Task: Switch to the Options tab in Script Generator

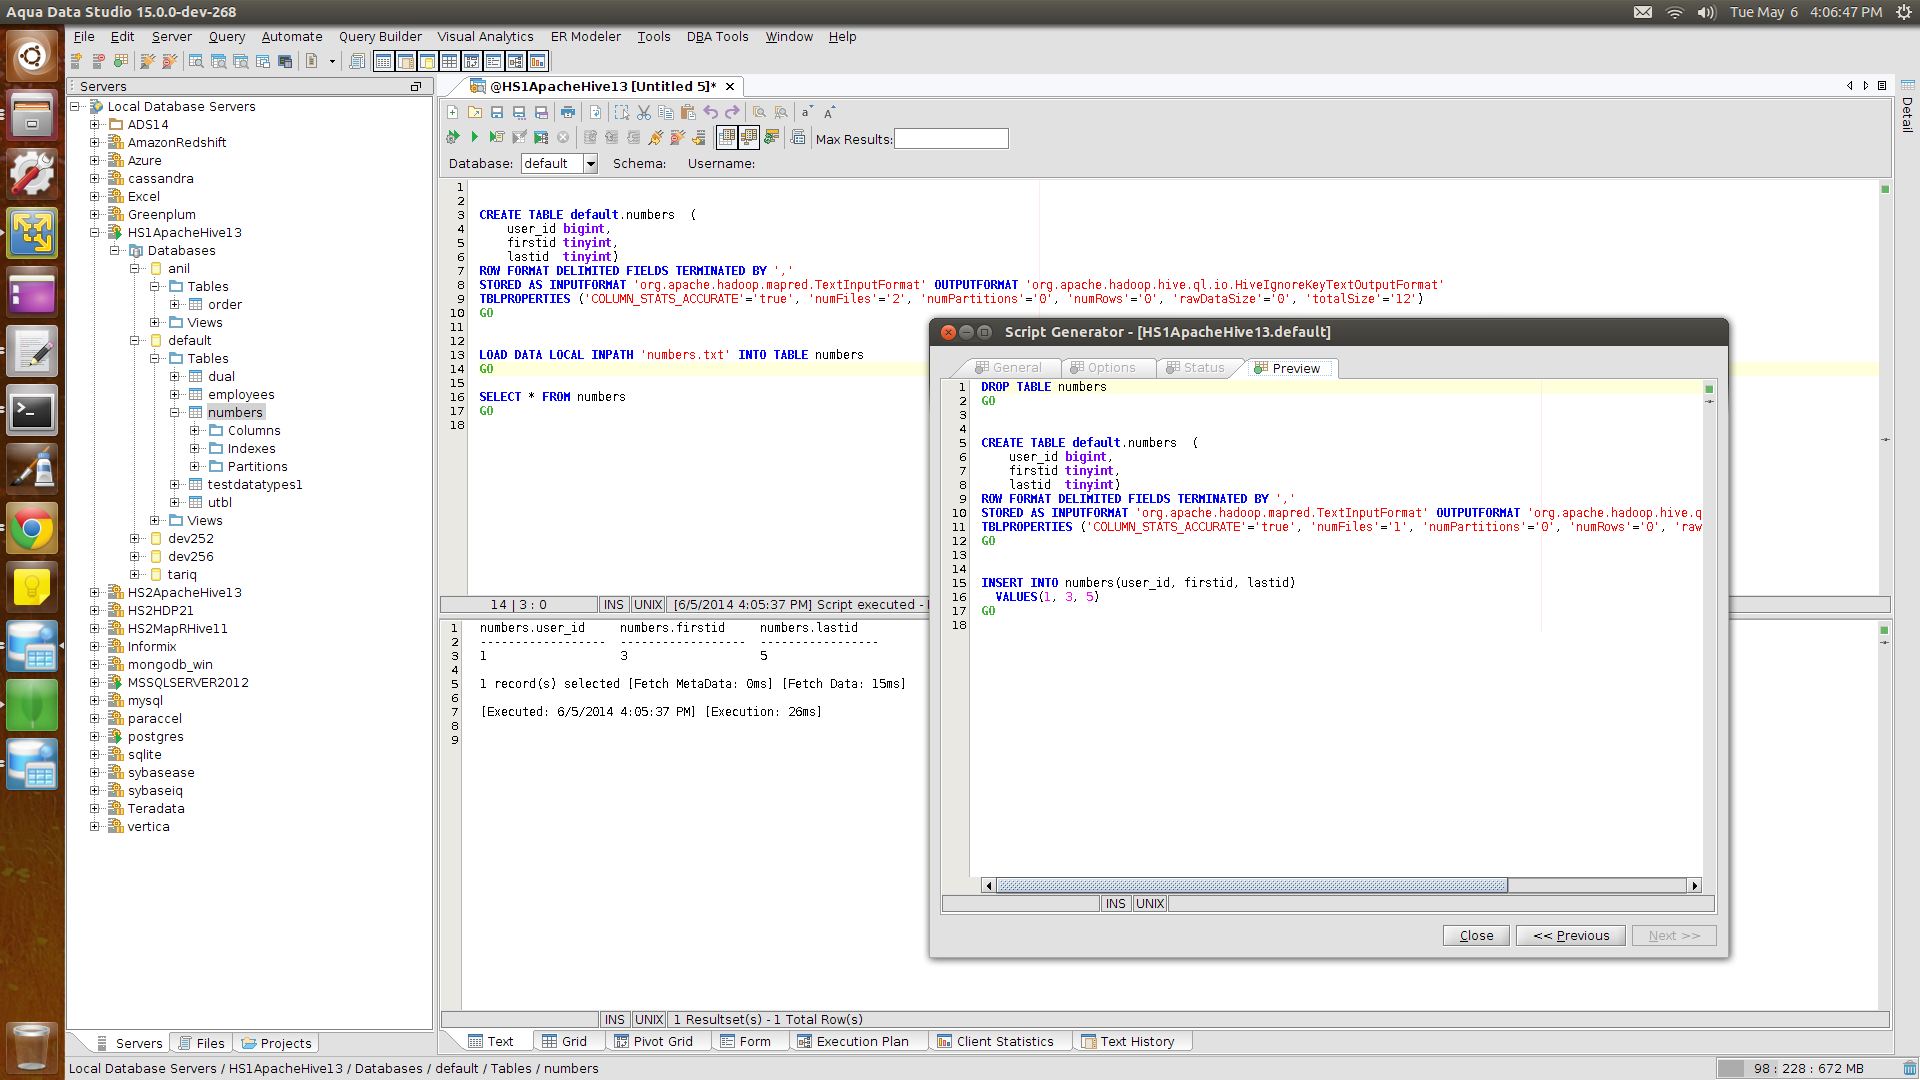Action: pos(1103,368)
